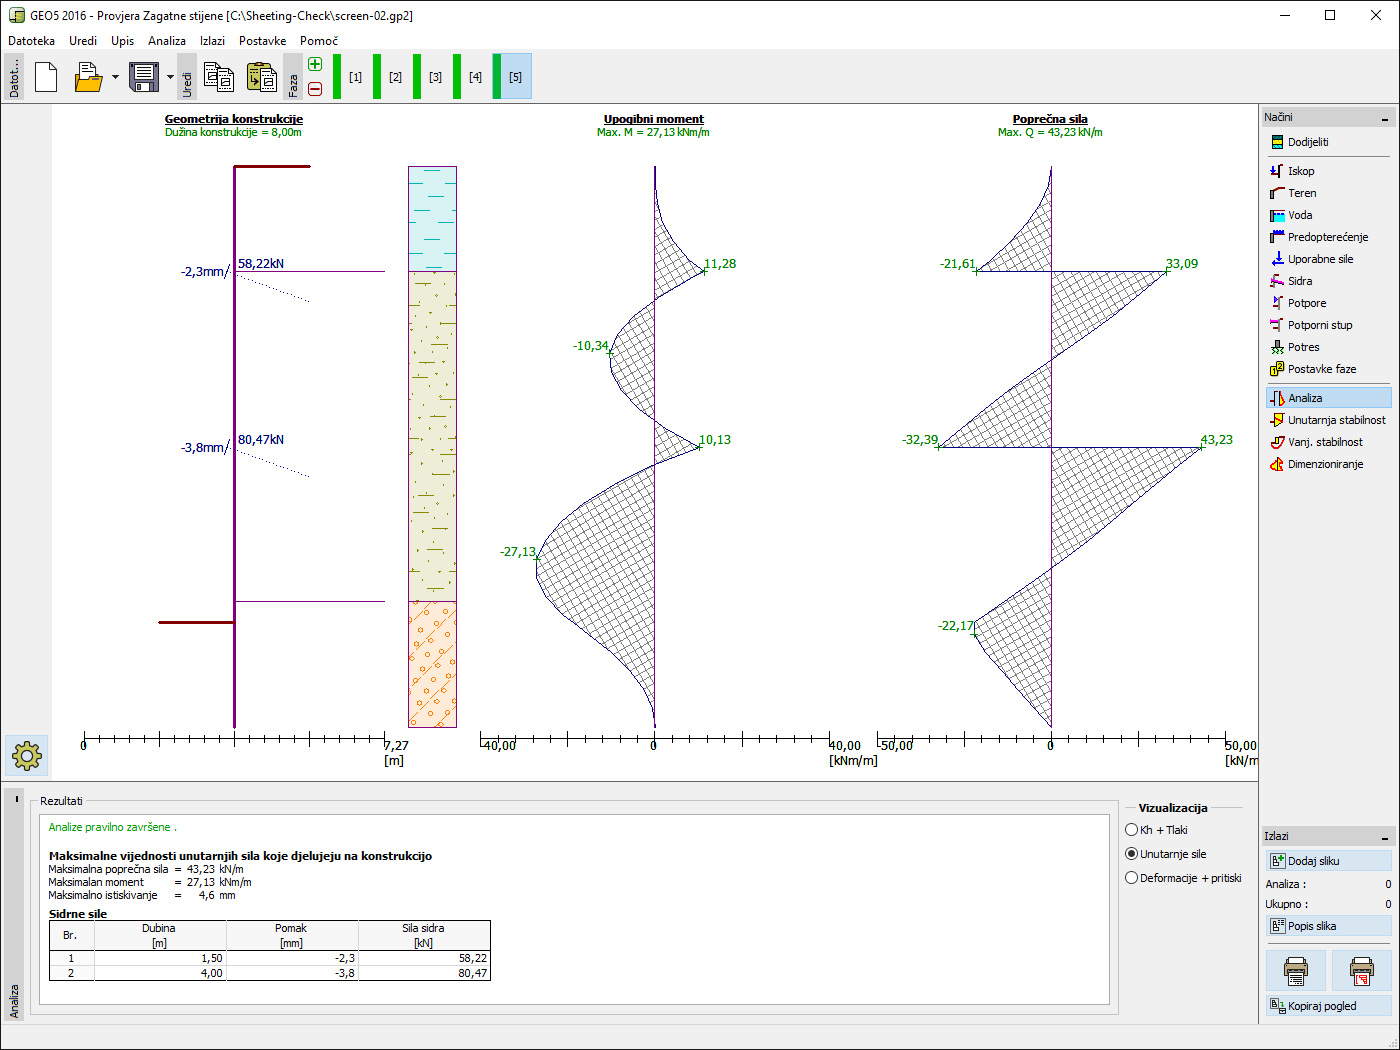Collapse the Načini panel
The width and height of the screenshot is (1400, 1050).
tap(1385, 119)
